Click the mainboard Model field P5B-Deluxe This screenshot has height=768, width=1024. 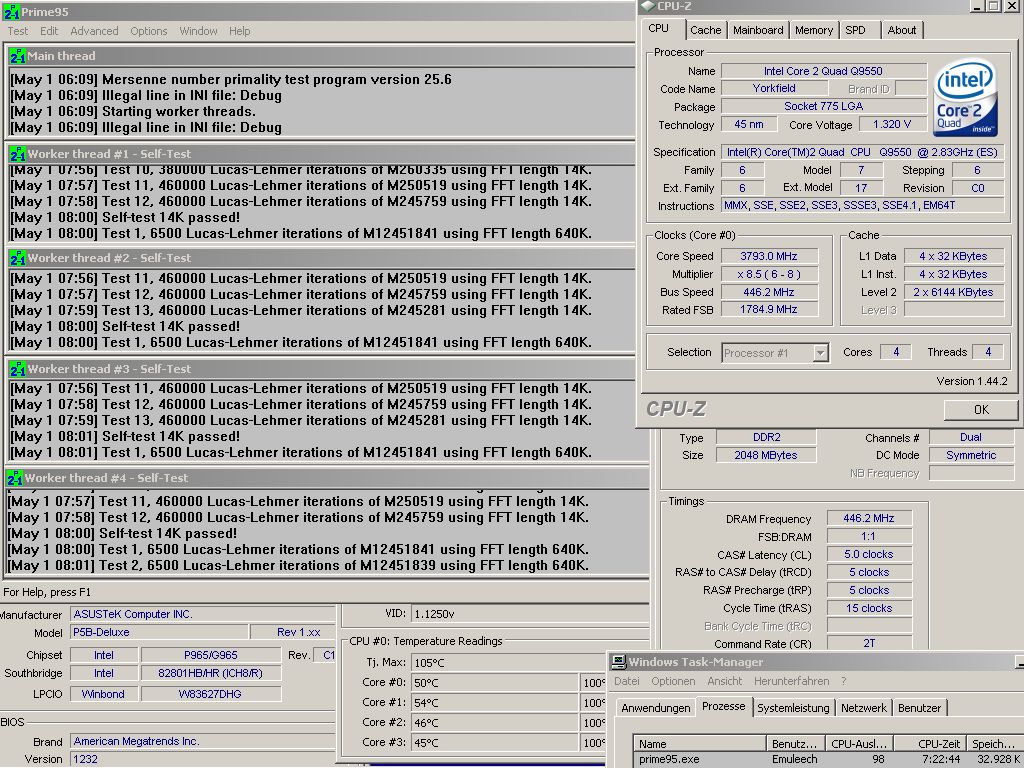pyautogui.click(x=159, y=632)
